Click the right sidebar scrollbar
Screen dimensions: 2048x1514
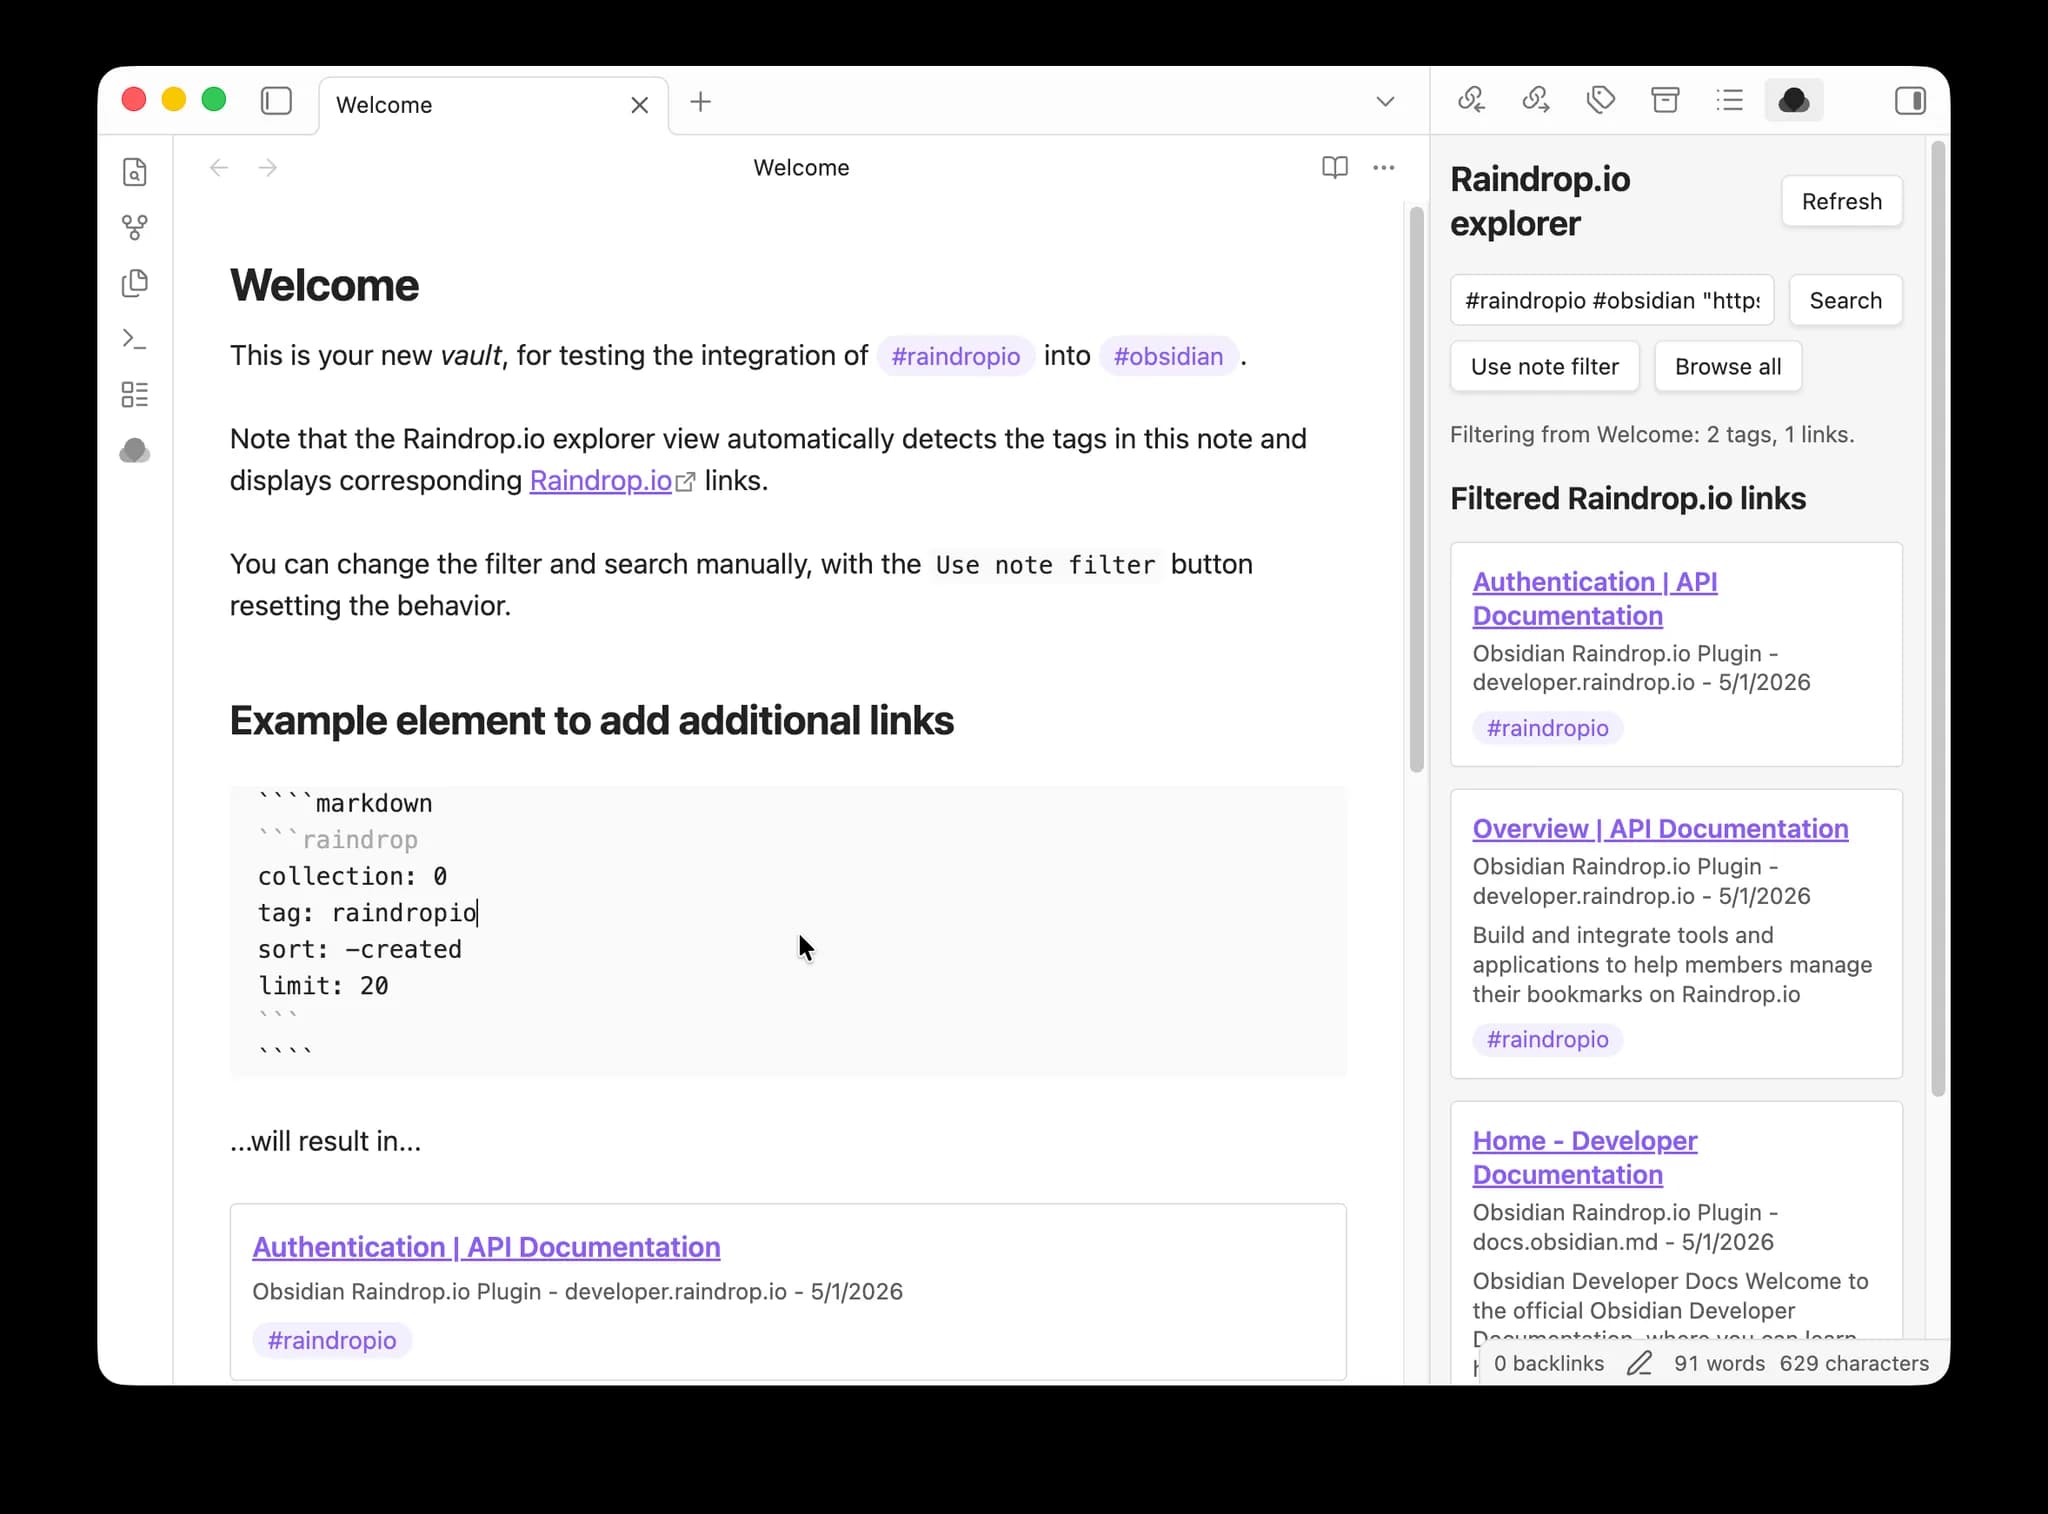tap(1938, 619)
